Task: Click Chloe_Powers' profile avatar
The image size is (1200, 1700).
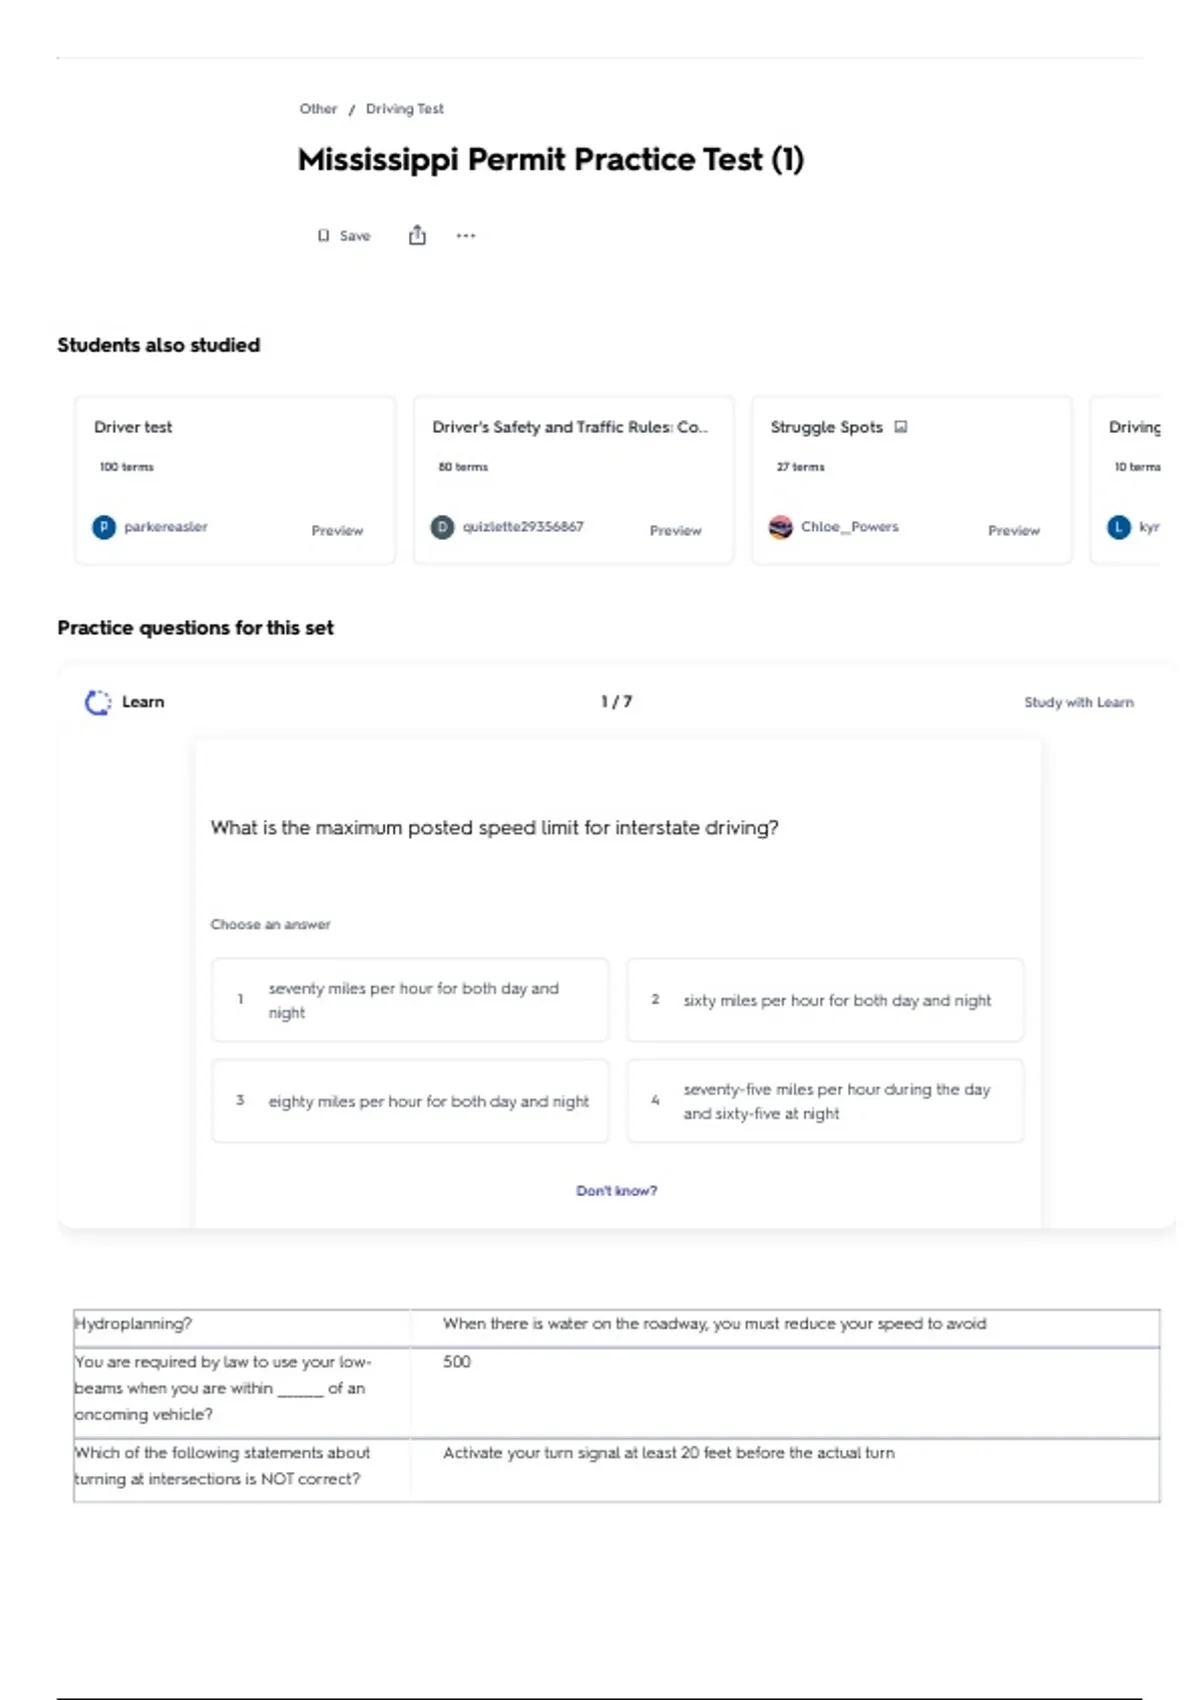Action: click(780, 527)
